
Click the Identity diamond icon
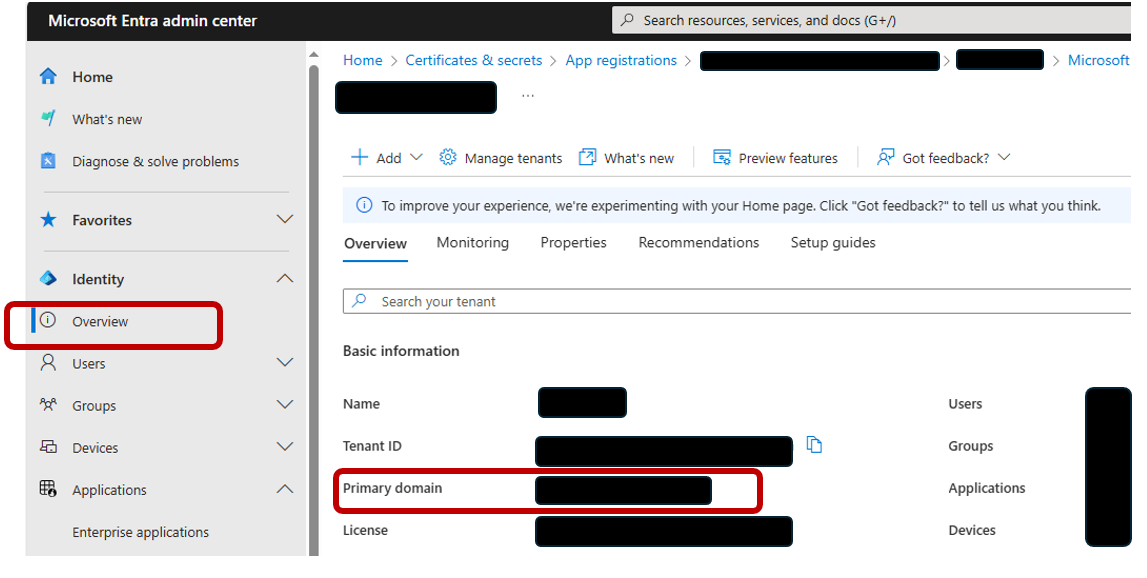(x=48, y=279)
